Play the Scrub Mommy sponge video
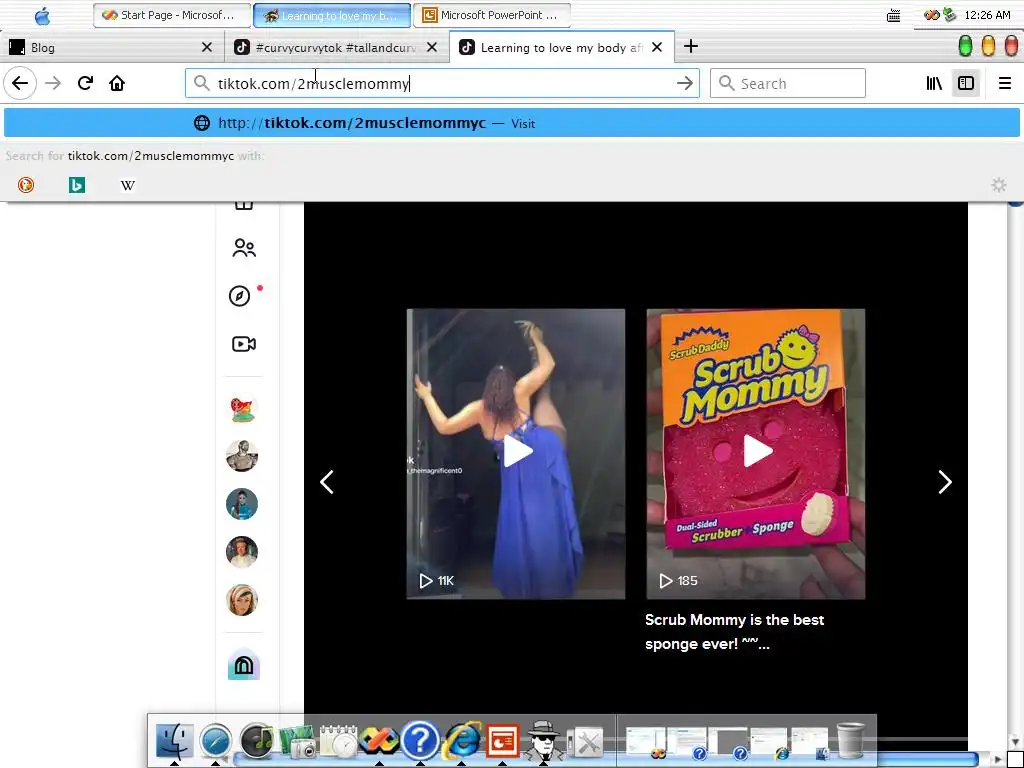This screenshot has height=768, width=1024. (756, 453)
